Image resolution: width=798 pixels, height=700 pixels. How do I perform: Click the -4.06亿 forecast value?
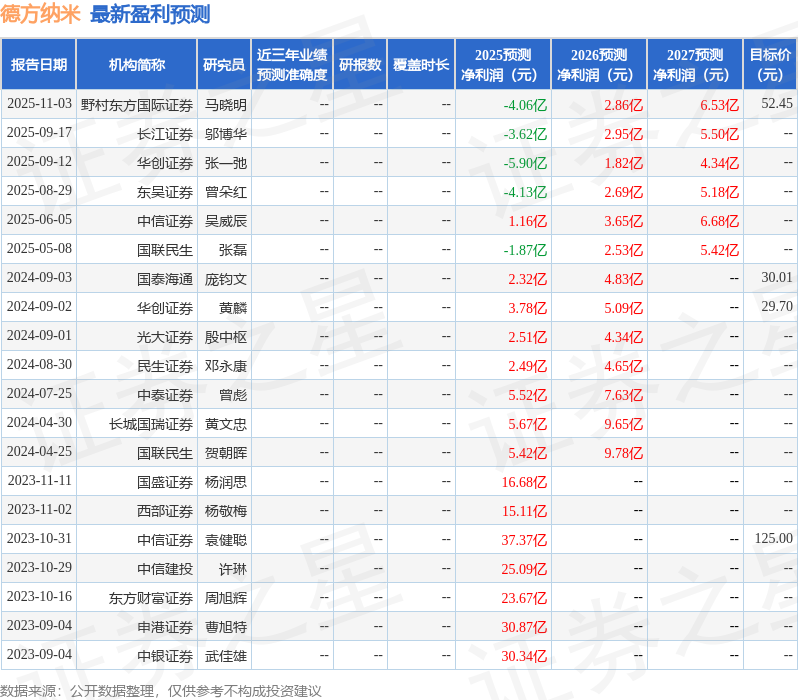click(525, 105)
